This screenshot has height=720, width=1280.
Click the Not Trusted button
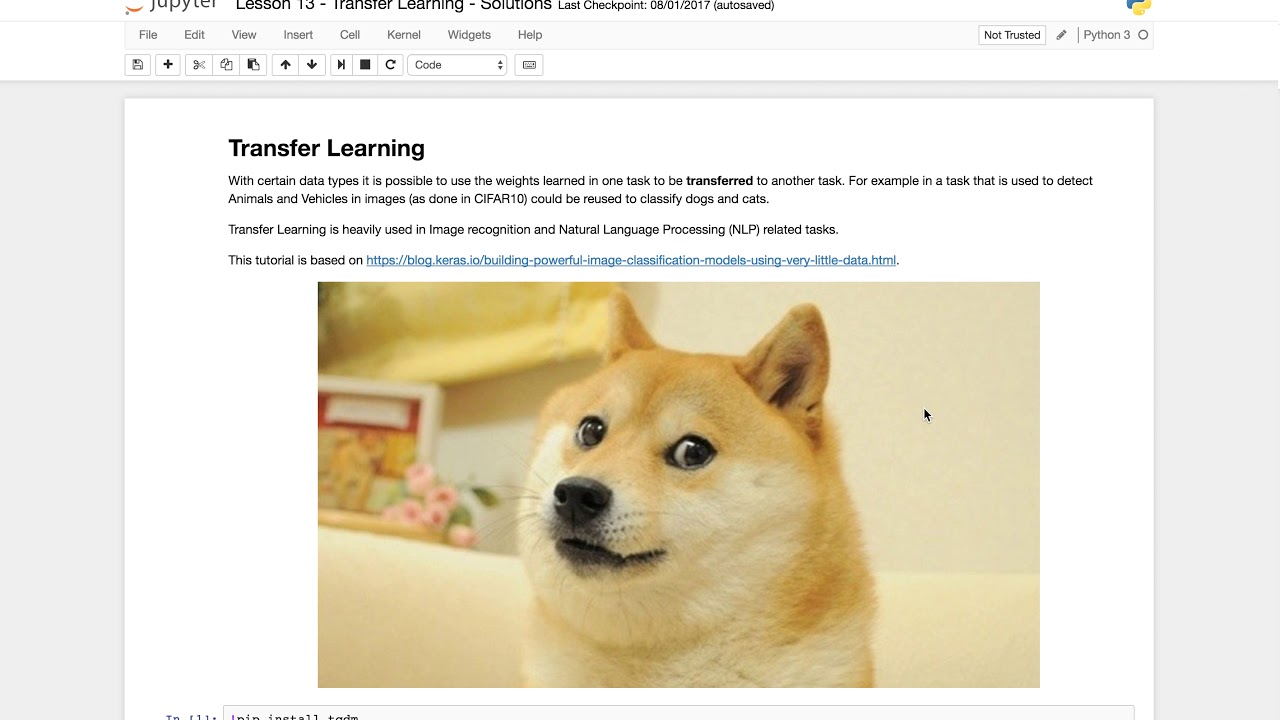click(x=1012, y=35)
